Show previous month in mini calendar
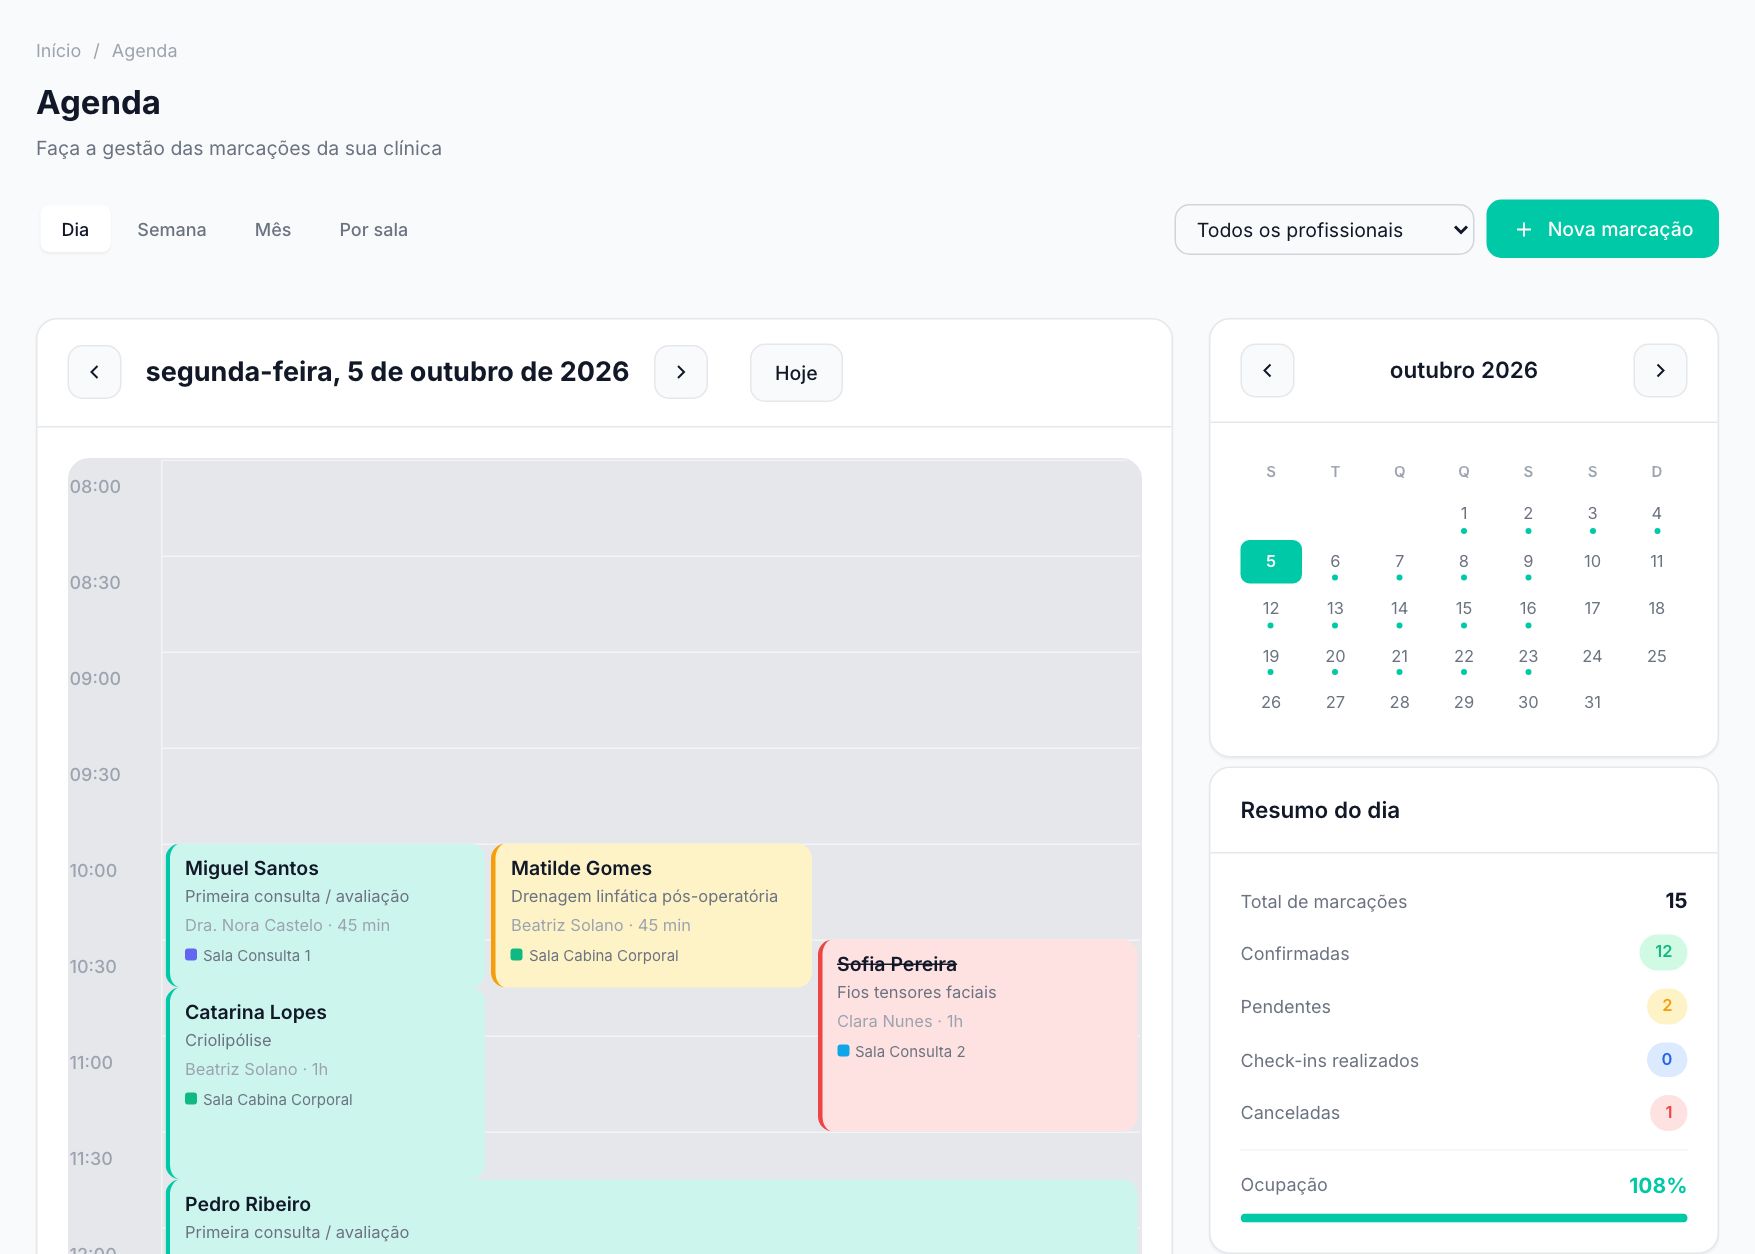Viewport: 1755px width, 1254px height. [1267, 370]
